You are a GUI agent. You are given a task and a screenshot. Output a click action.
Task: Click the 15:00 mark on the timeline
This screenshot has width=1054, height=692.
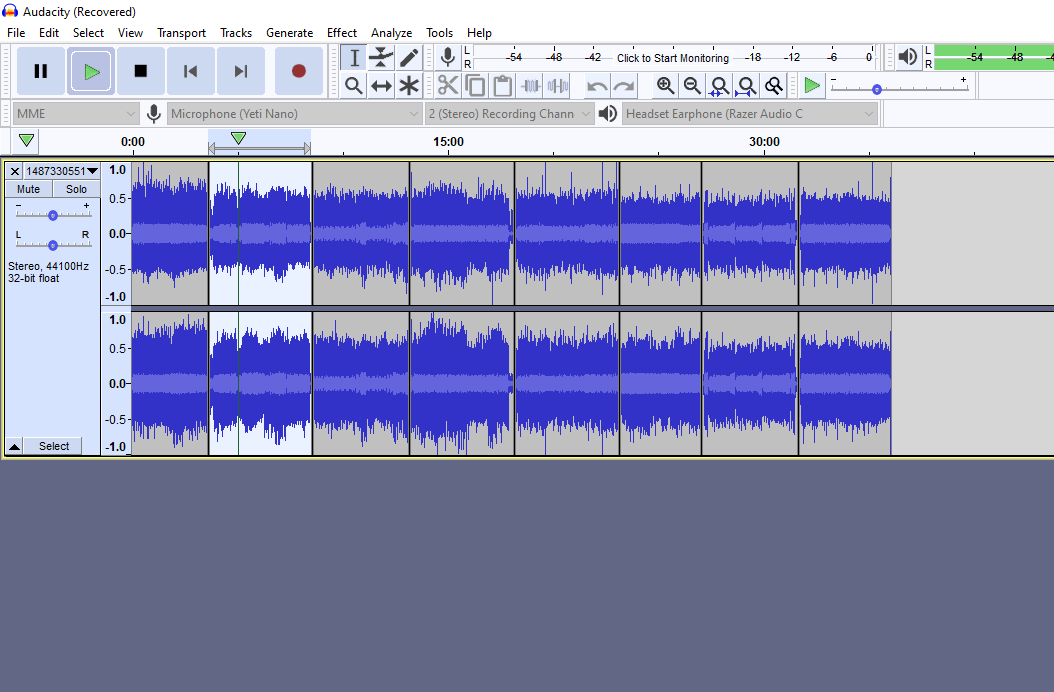tap(448, 141)
